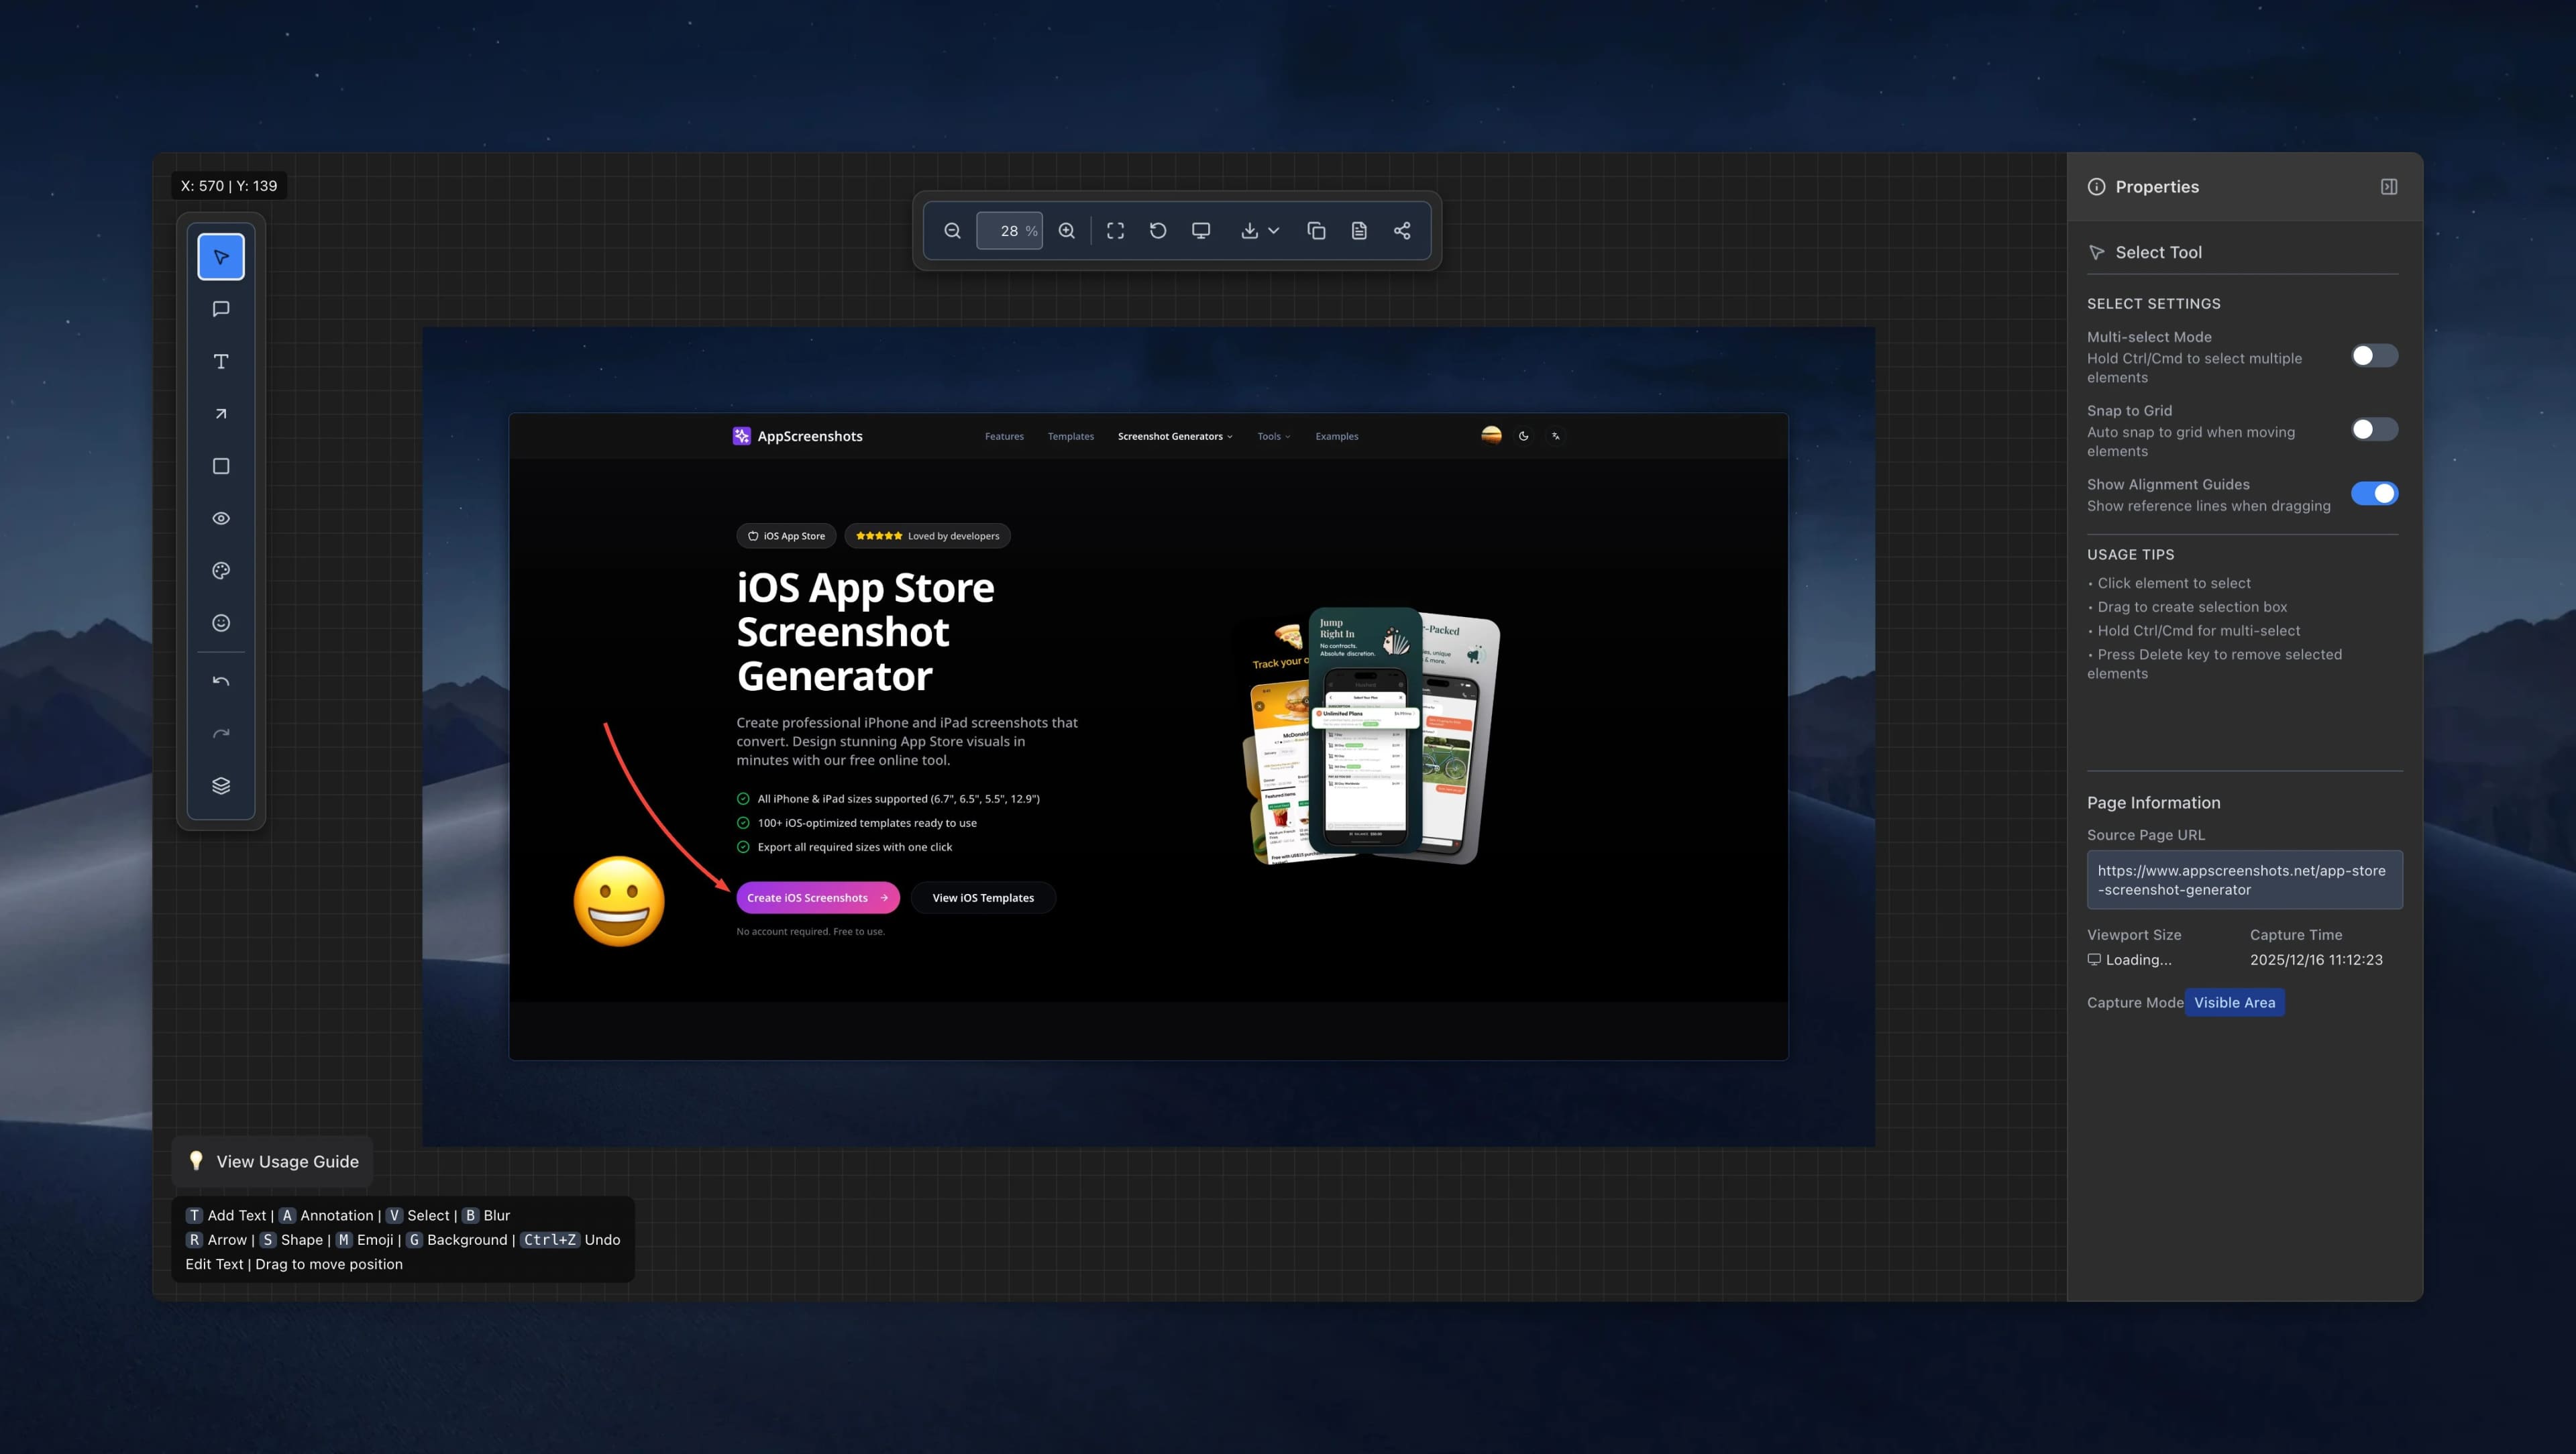The width and height of the screenshot is (2576, 1454).
Task: Download the screenshot with the download icon
Action: (1250, 231)
